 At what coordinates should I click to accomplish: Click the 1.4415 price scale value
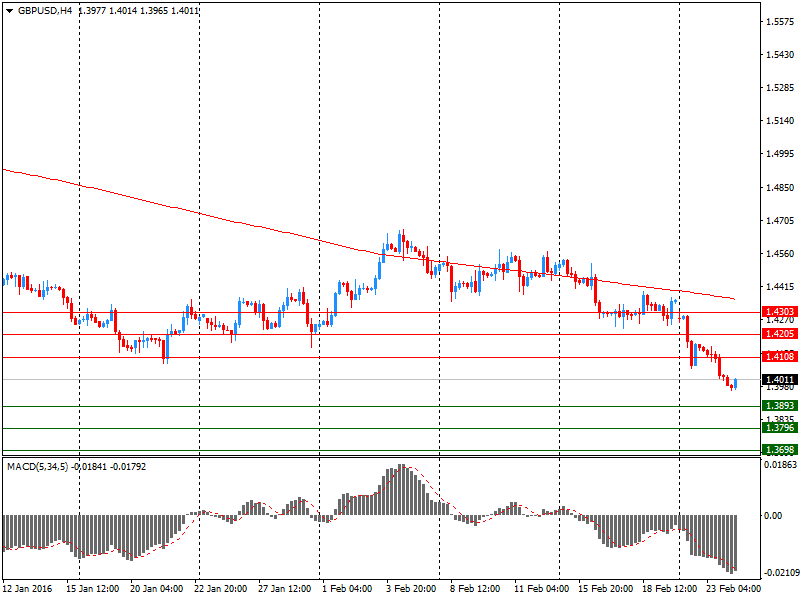[780, 287]
